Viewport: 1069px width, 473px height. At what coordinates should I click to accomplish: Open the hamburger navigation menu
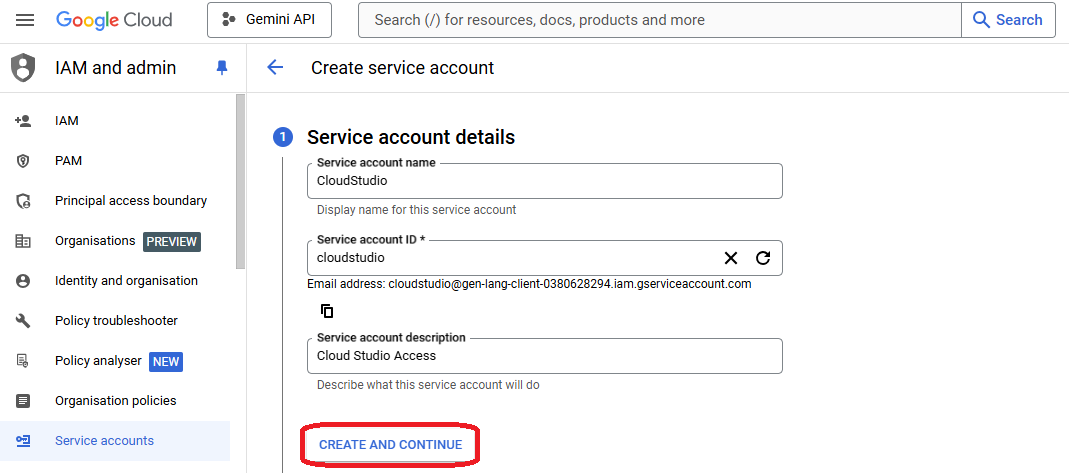click(x=25, y=20)
